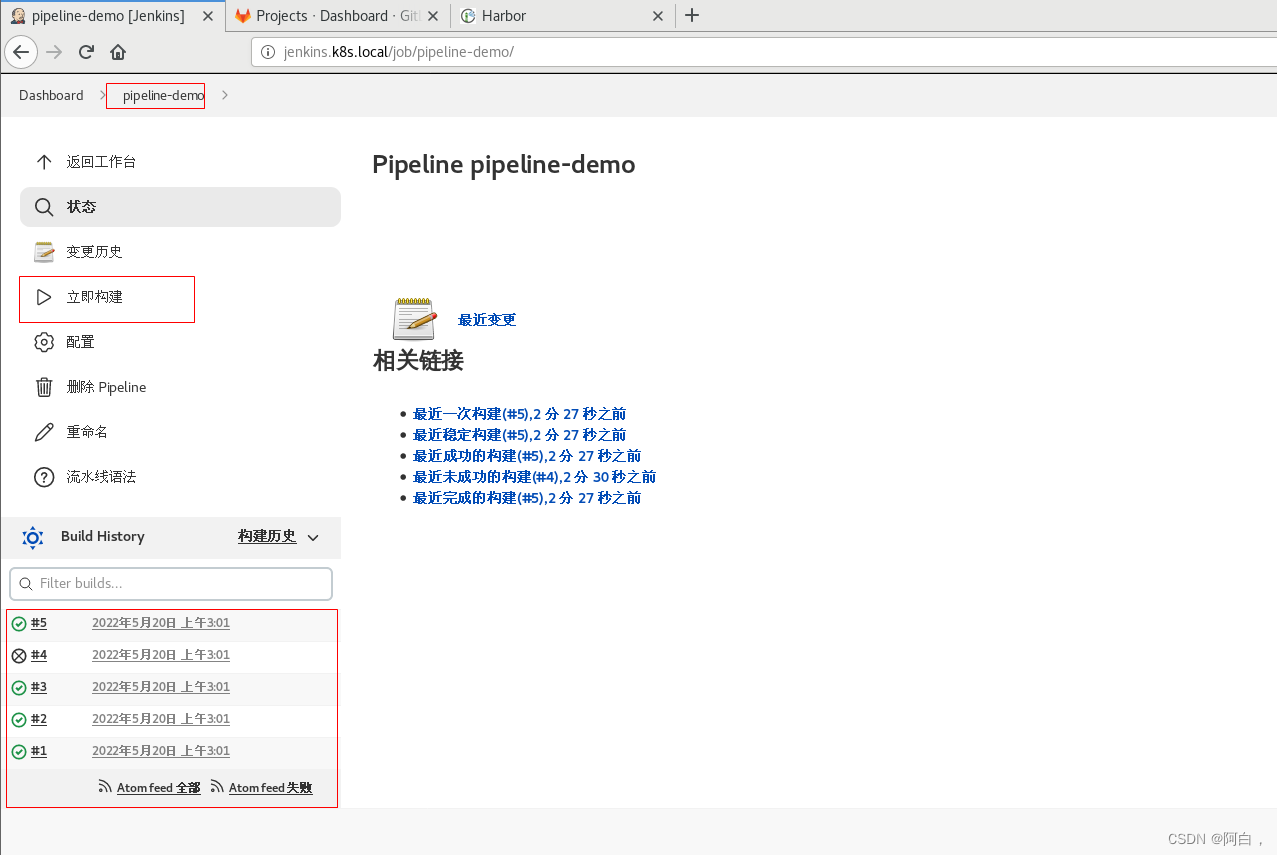Select the 状态 sidebar item
This screenshot has height=855, width=1277.
click(x=180, y=207)
